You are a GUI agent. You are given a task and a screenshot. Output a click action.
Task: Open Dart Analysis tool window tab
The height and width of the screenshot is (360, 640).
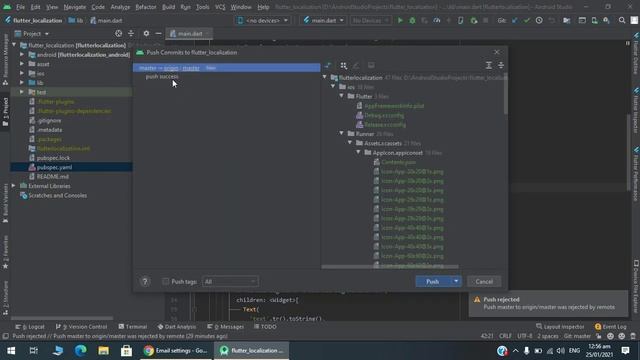coord(177,327)
